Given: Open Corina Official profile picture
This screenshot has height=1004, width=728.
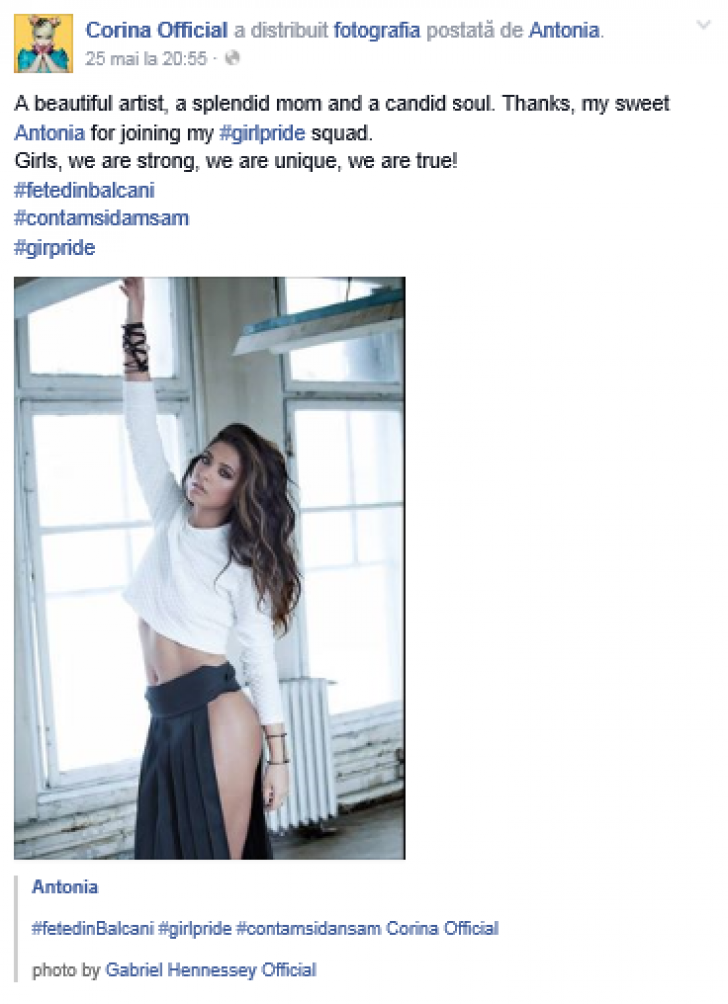Looking at the screenshot, I should (43, 44).
